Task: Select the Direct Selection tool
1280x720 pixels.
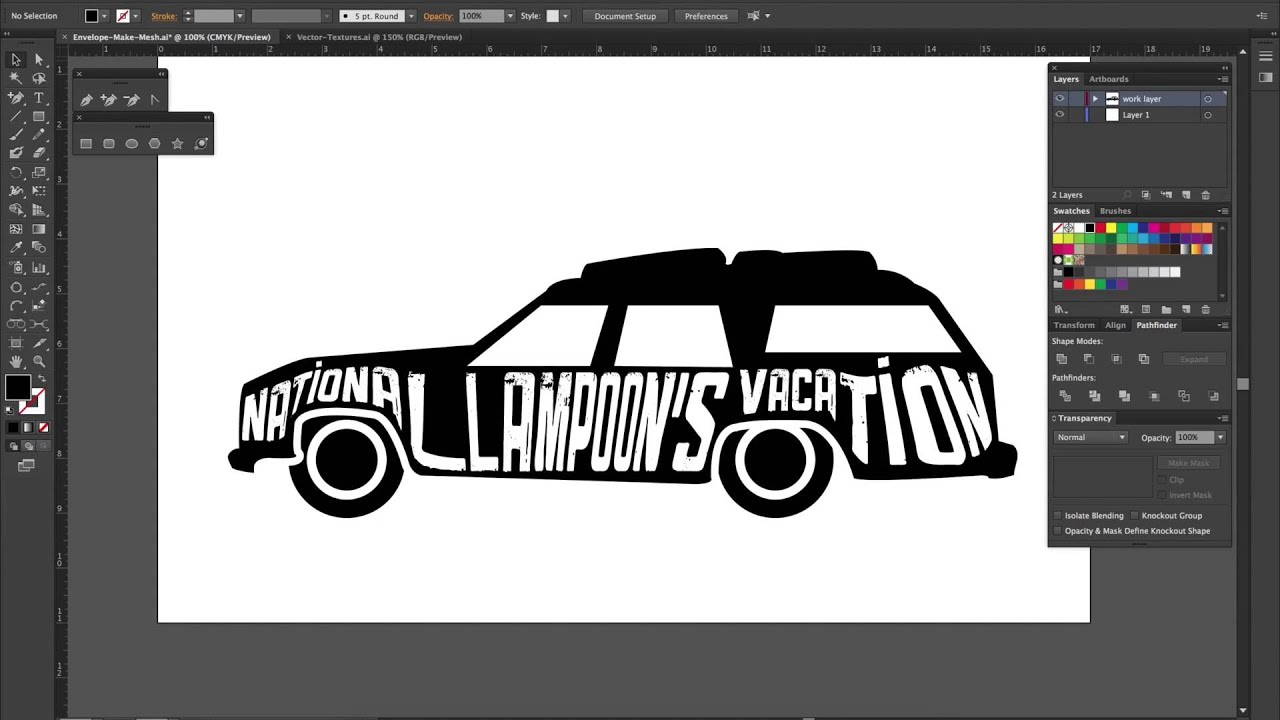Action: (39, 59)
